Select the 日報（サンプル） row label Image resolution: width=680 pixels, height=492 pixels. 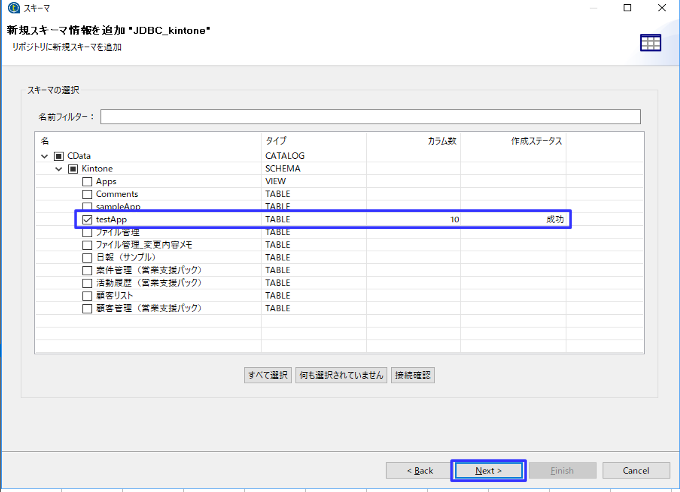tap(126, 258)
